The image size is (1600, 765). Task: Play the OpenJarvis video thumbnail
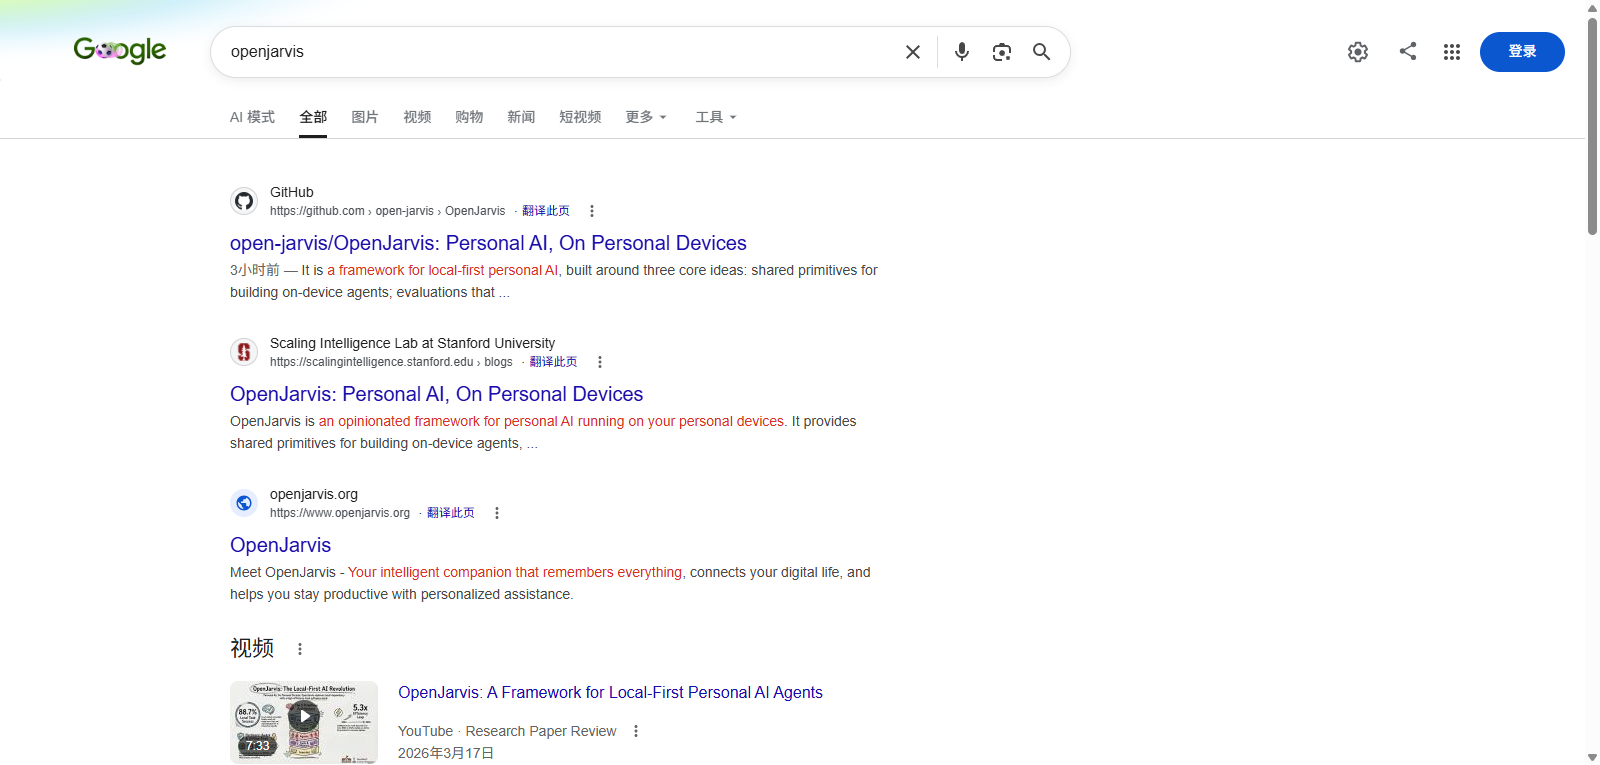tap(304, 722)
